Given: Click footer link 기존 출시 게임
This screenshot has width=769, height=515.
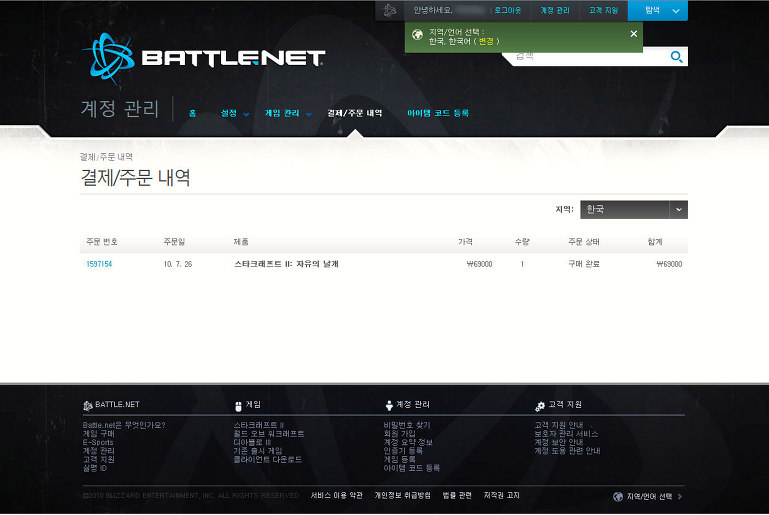Looking at the screenshot, I should (258, 451).
